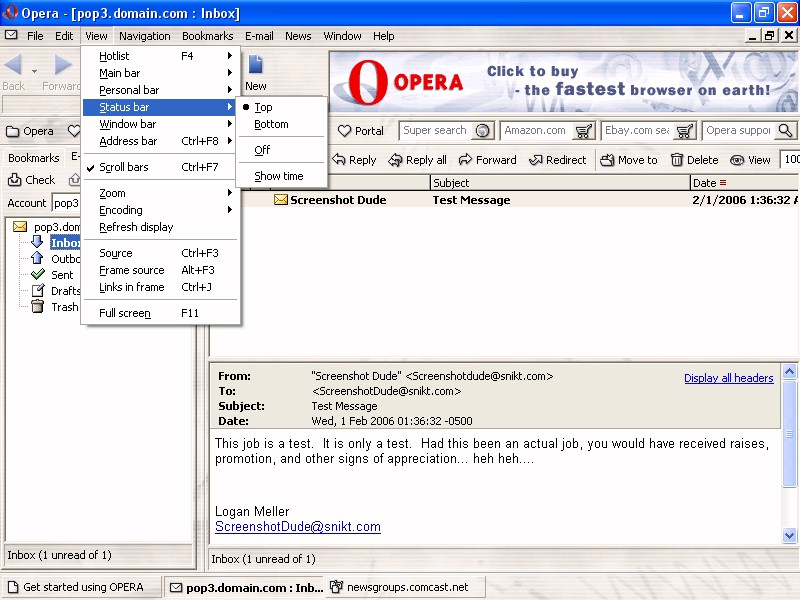
Task: Open the Outbox folder
Action: (65, 259)
